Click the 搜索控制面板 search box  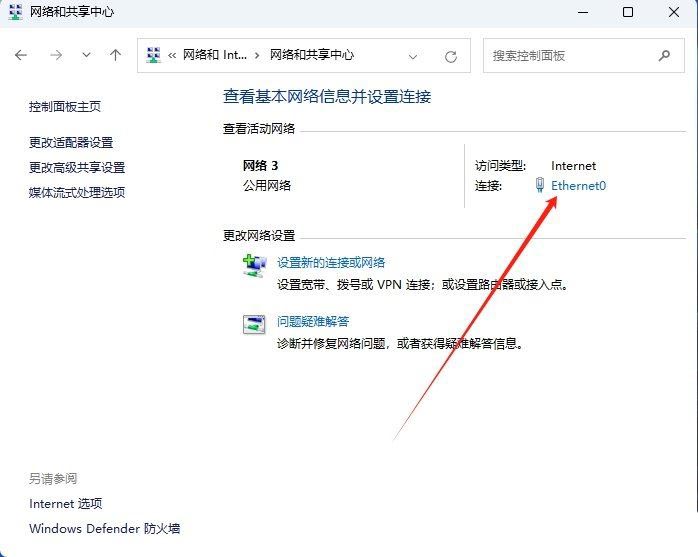click(x=570, y=56)
